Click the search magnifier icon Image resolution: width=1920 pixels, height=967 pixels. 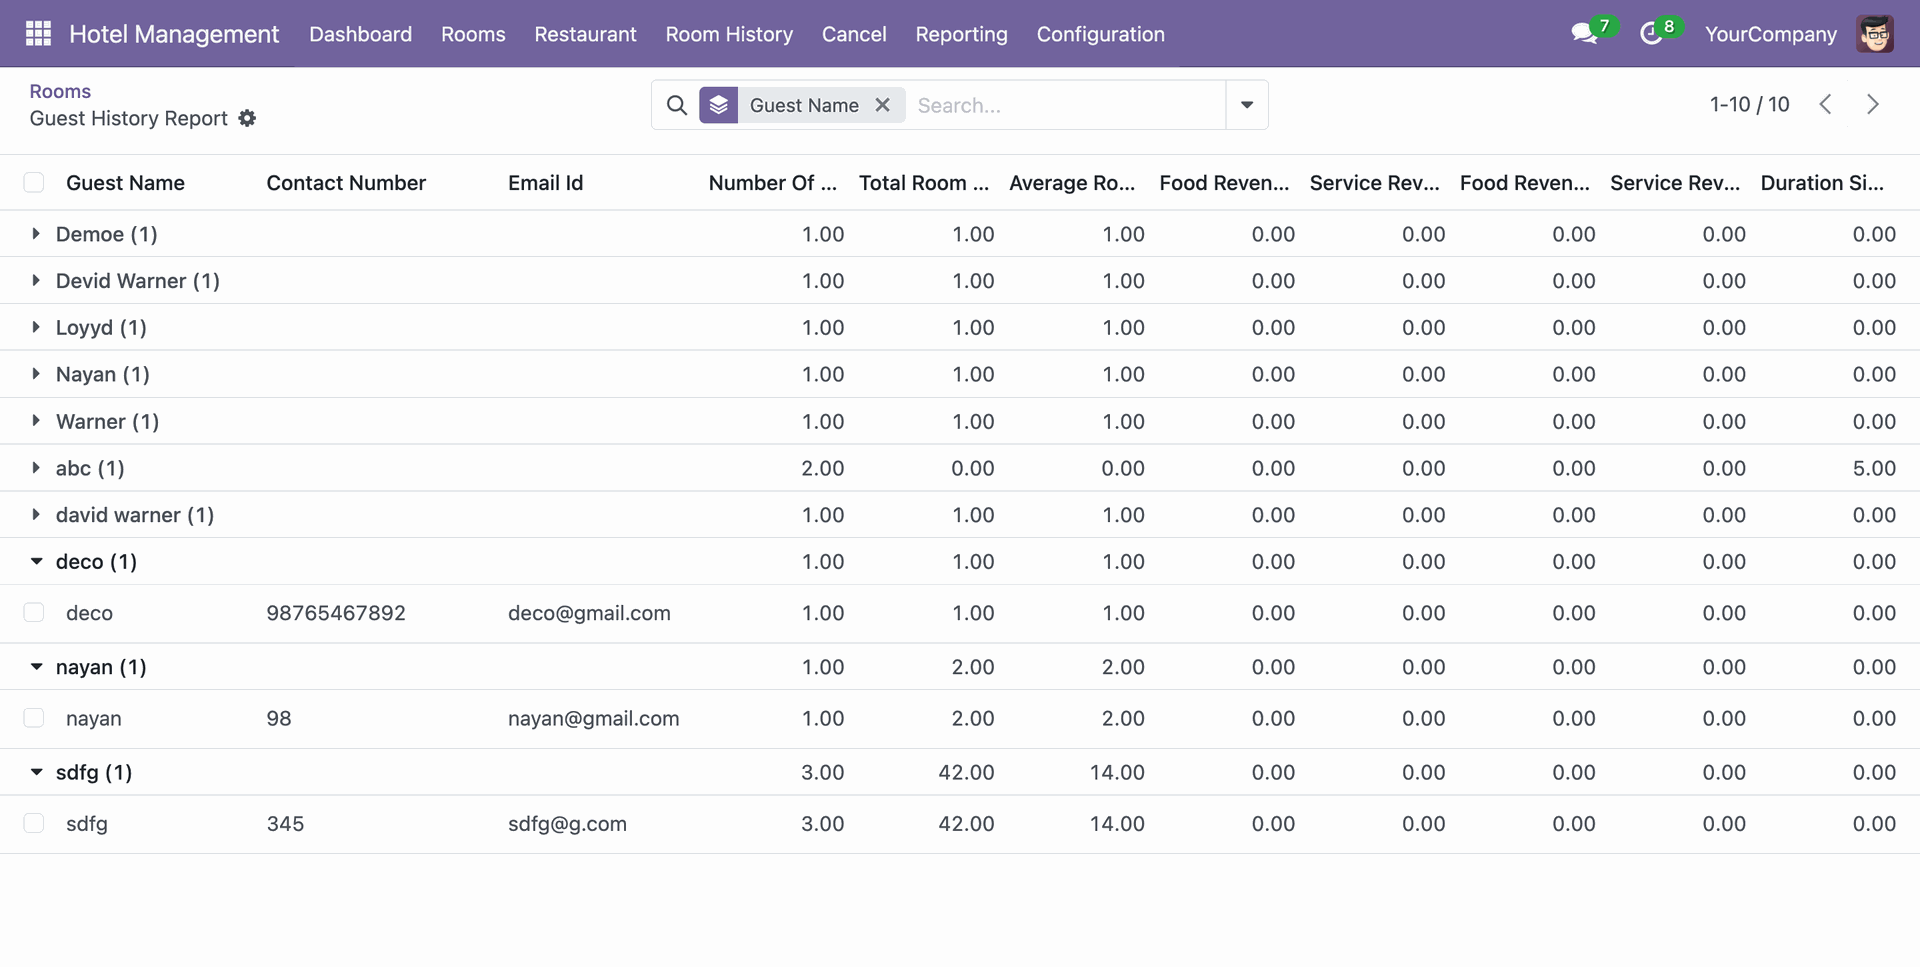(677, 105)
